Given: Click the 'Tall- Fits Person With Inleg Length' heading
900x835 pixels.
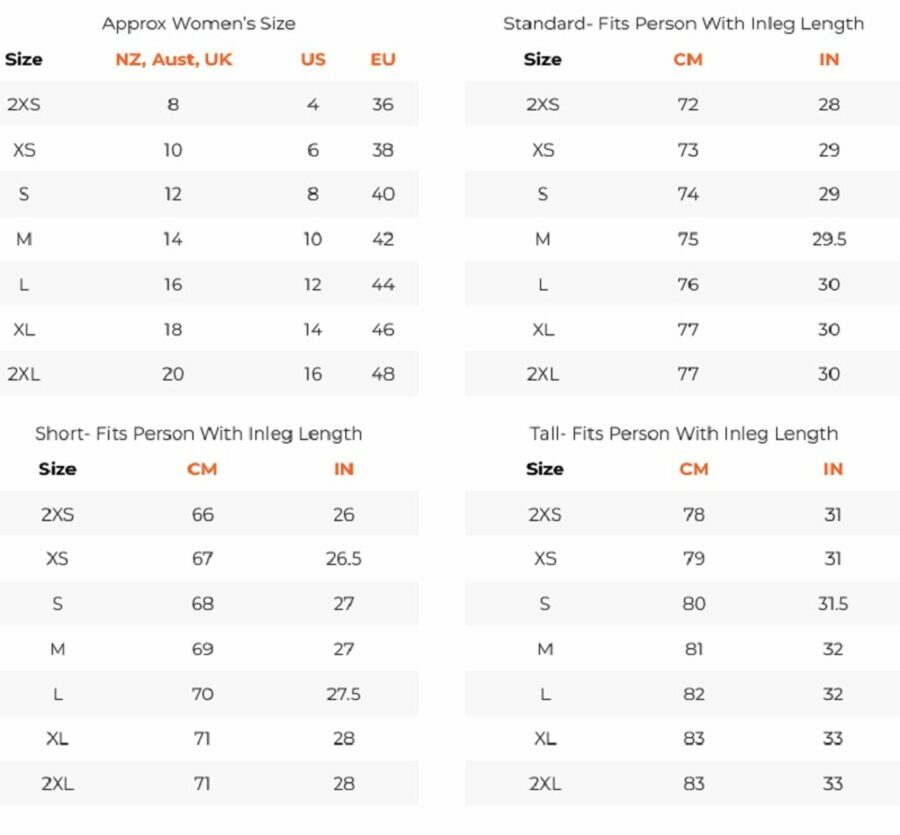Looking at the screenshot, I should (684, 433).
